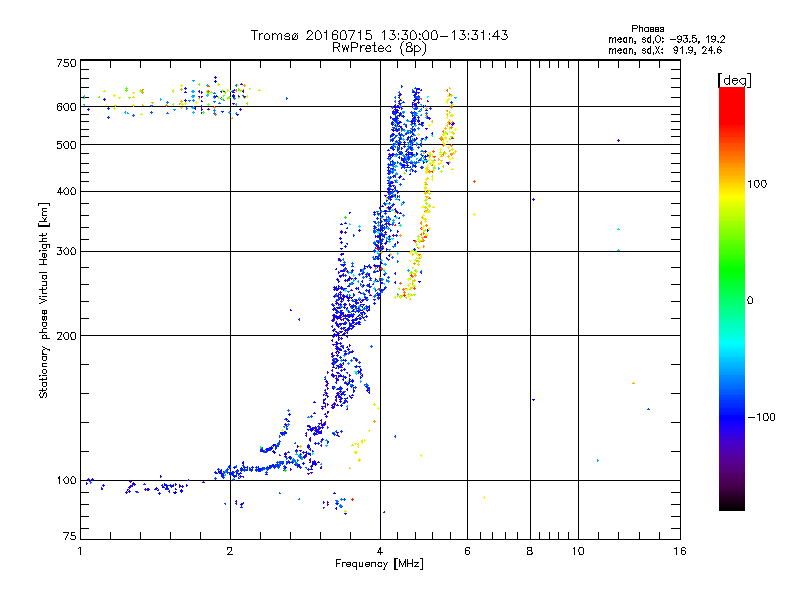The height and width of the screenshot is (600, 800).
Task: Click the y-axis label 'Stationary phase Virtual Height [km]'
Action: click(x=44, y=300)
